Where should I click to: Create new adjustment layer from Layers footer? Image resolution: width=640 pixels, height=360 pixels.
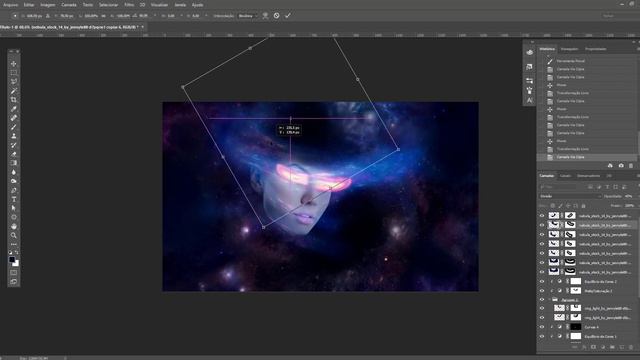click(x=603, y=347)
